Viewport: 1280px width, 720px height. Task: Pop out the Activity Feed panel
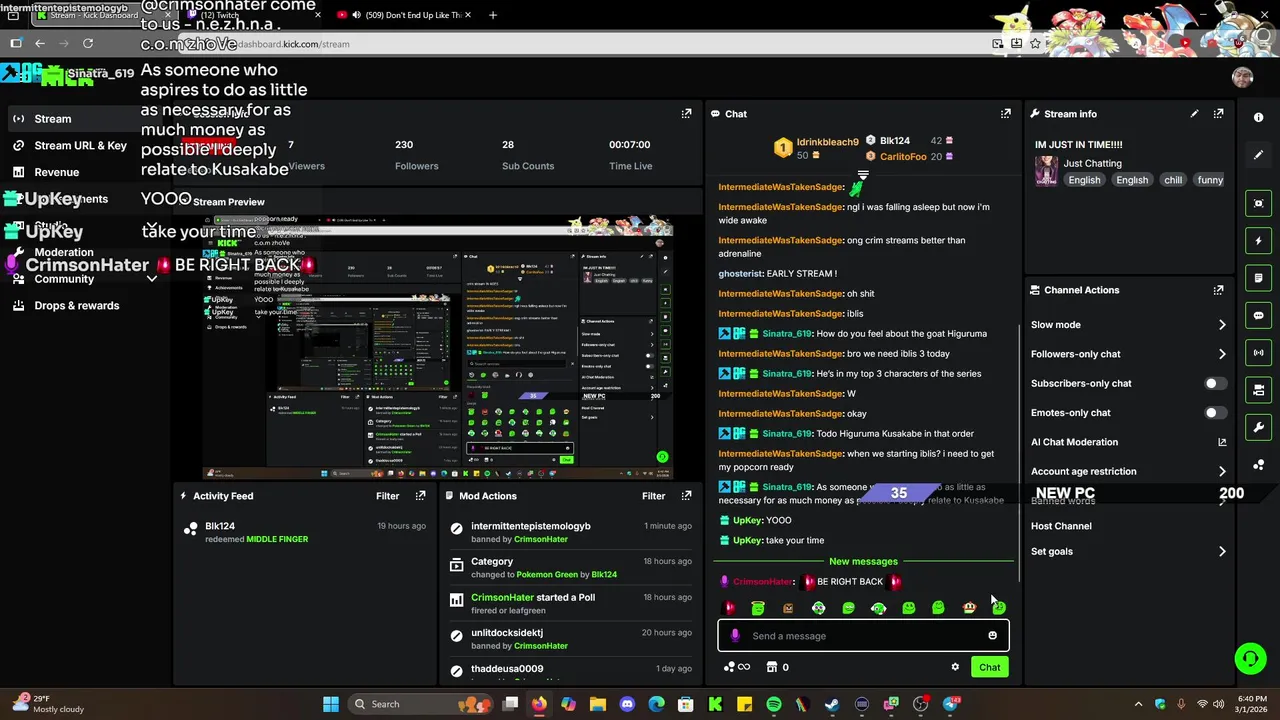coord(420,496)
